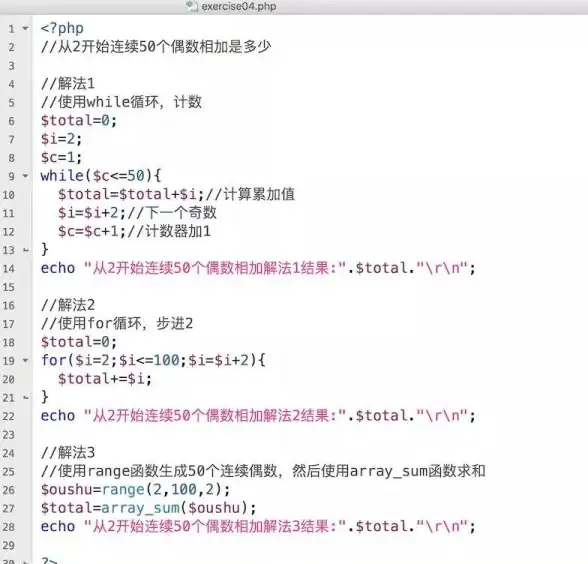The image size is (588, 564).
Task: Click the fold end marker at line 21
Action: tap(26, 398)
